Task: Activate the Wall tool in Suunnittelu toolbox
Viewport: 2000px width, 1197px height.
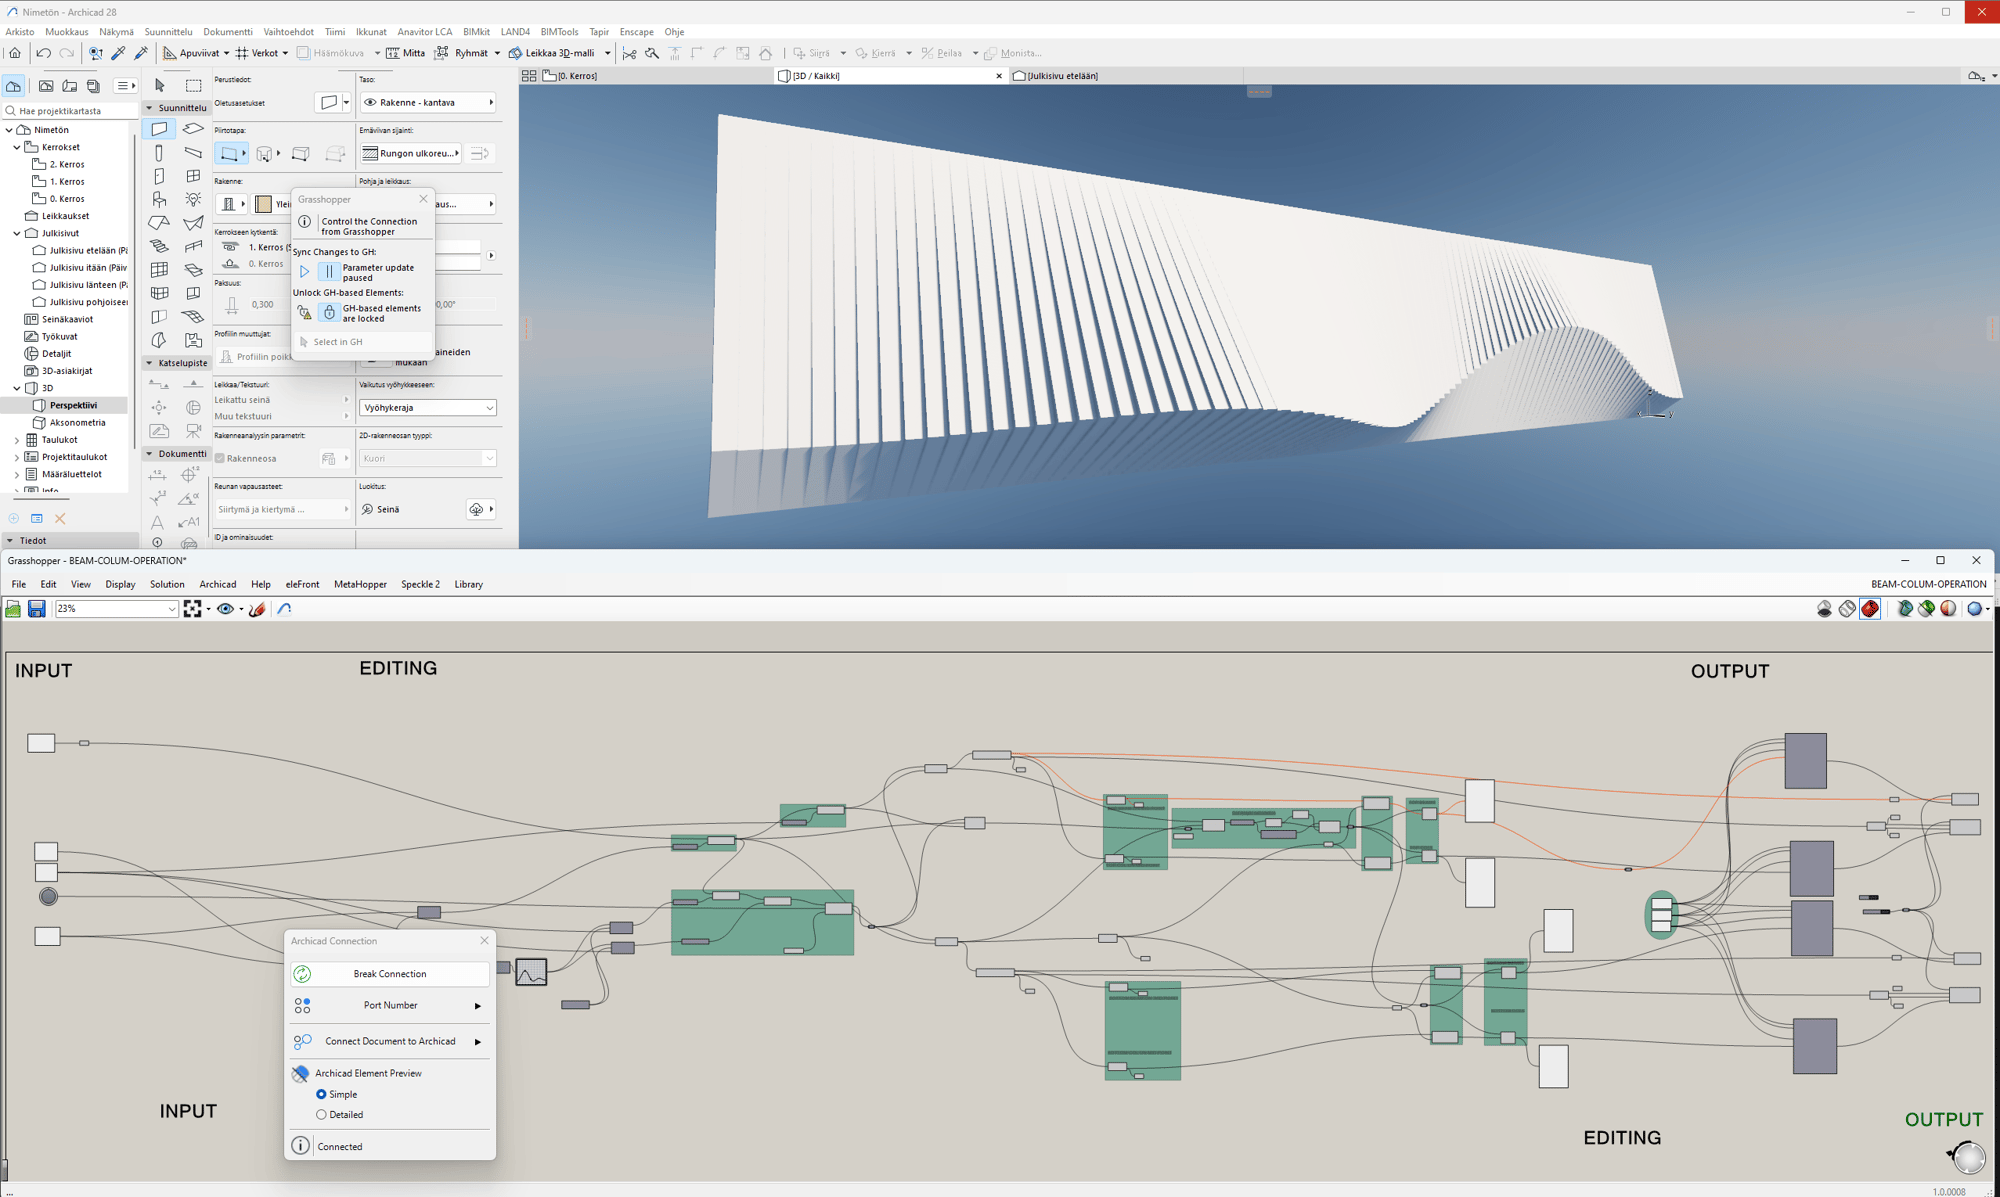Action: click(x=159, y=129)
